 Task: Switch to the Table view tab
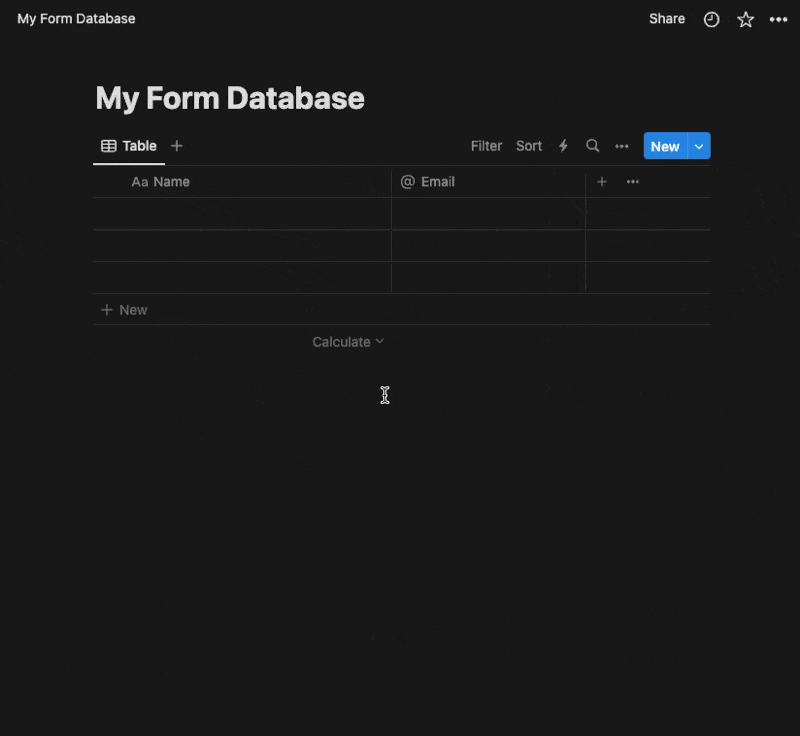click(x=139, y=146)
